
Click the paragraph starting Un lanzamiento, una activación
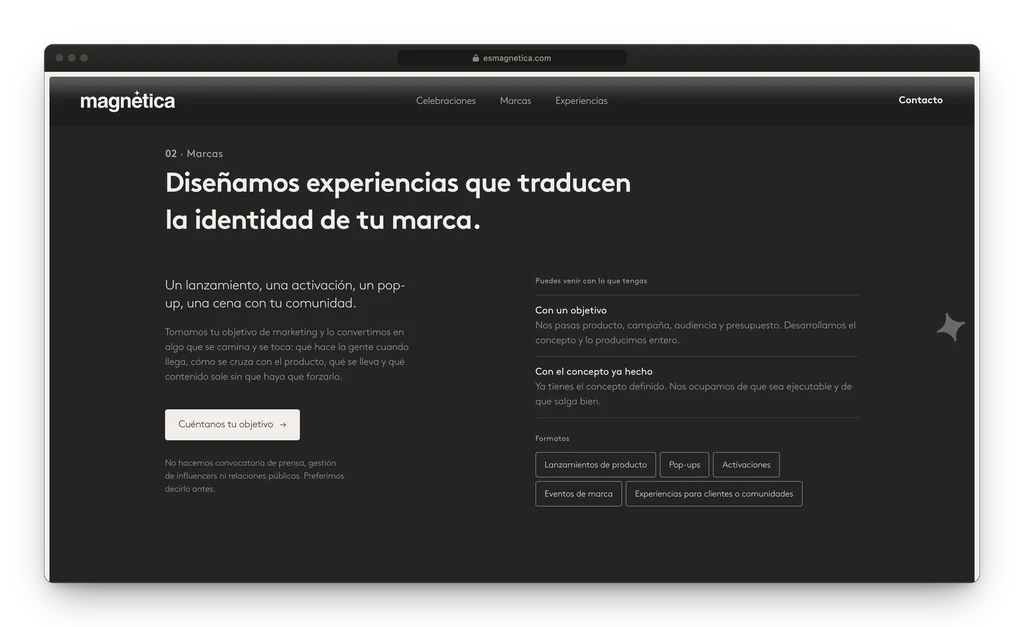[x=285, y=294]
